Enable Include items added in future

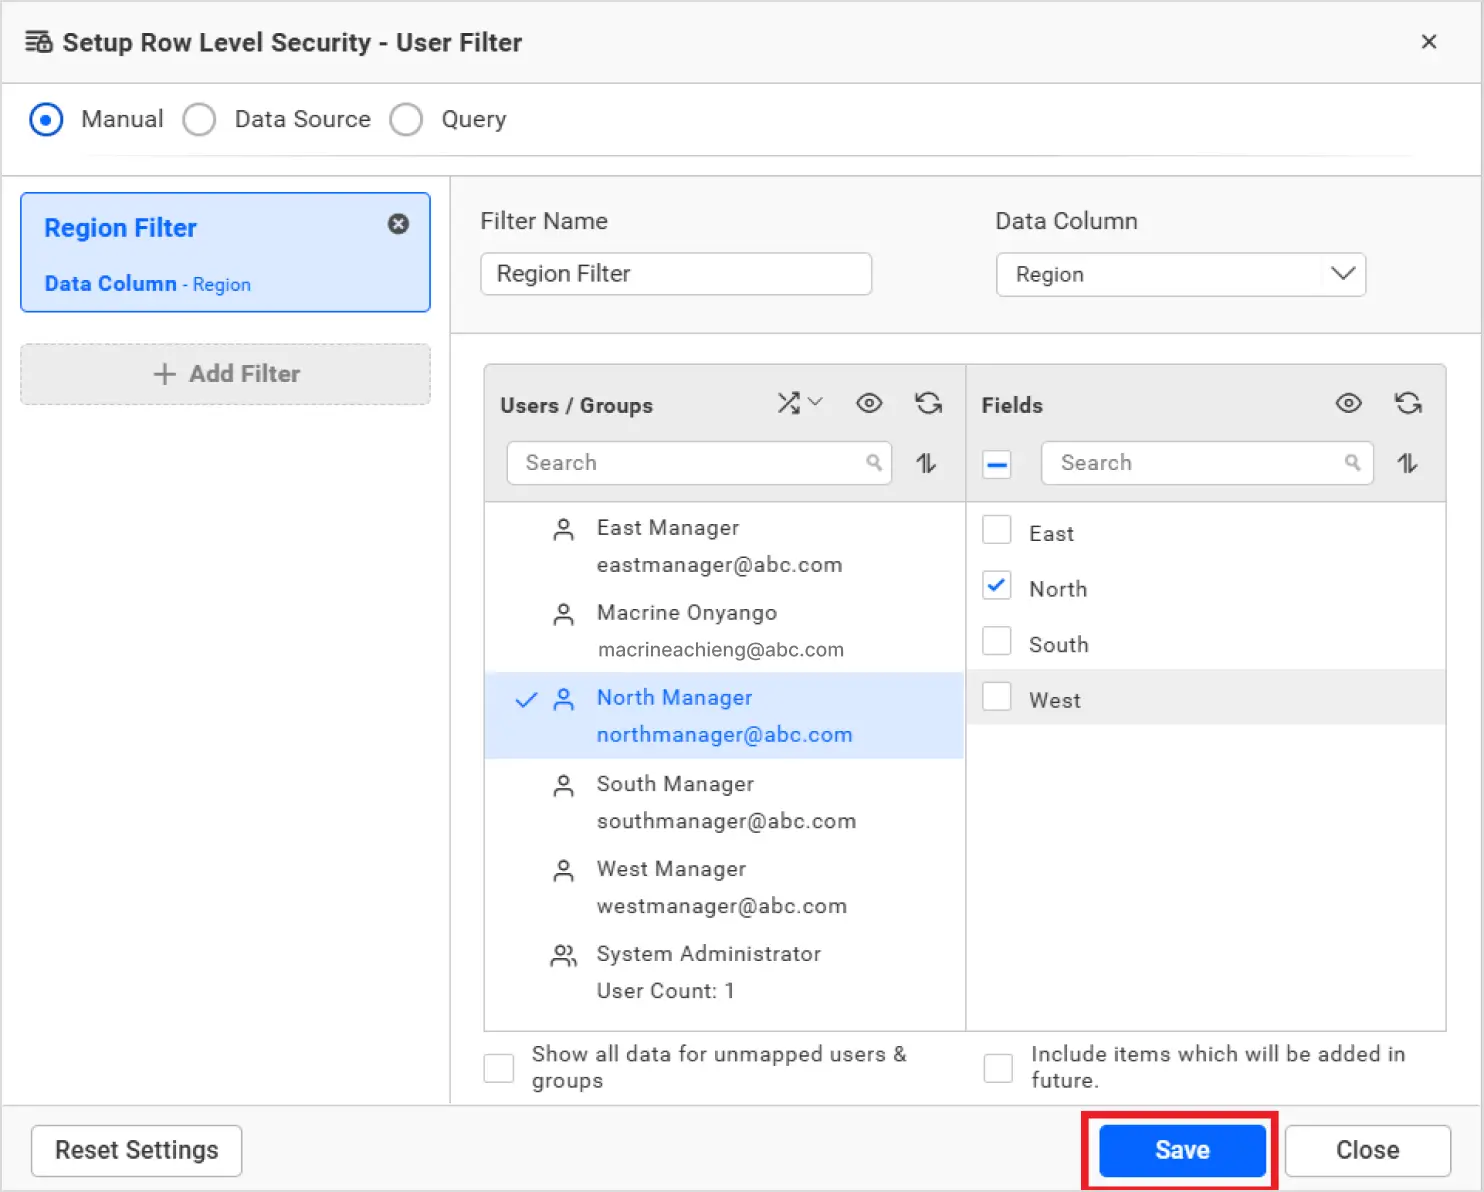pos(998,1067)
